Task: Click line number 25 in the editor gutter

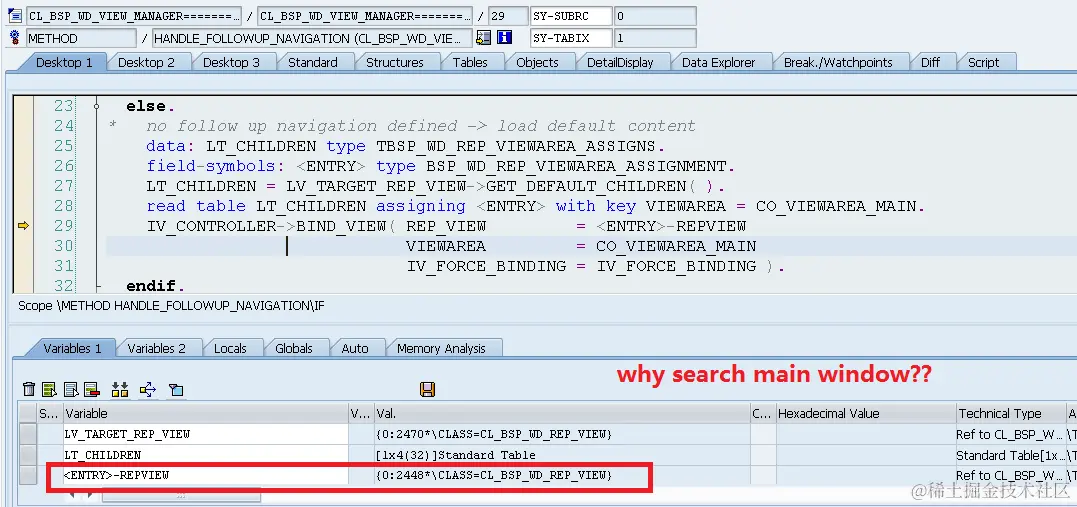Action: (63, 146)
